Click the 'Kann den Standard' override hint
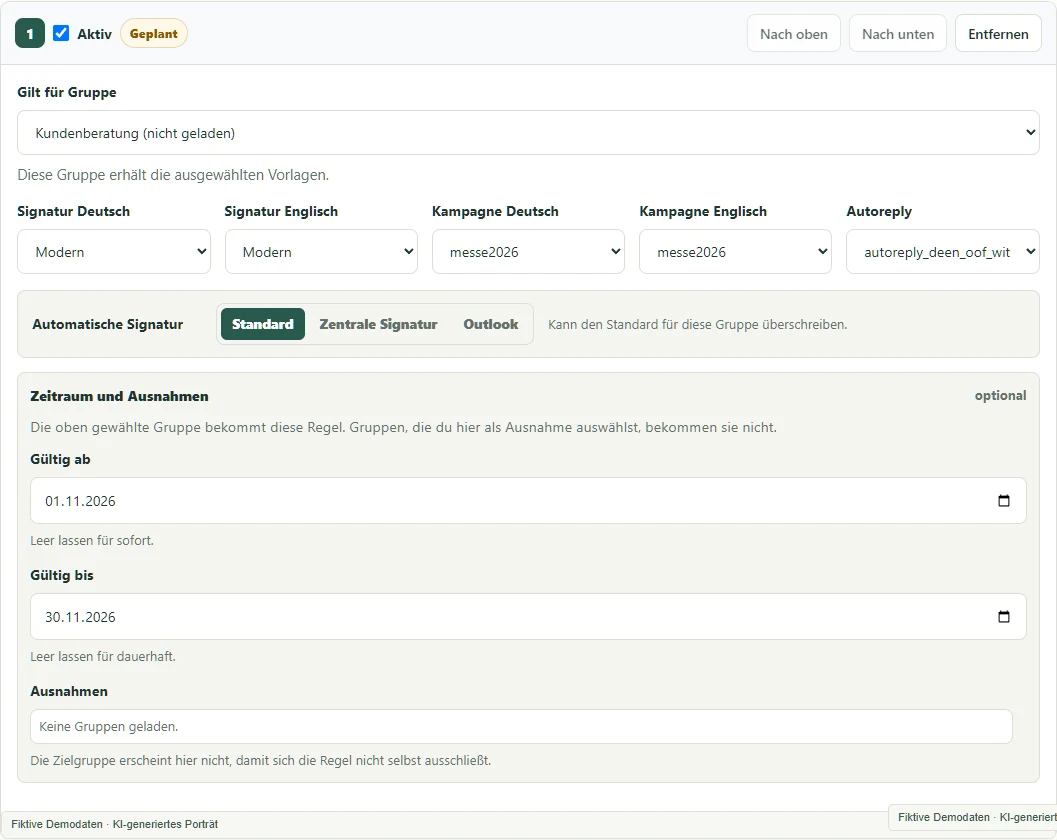The image size is (1057, 840). (x=698, y=324)
